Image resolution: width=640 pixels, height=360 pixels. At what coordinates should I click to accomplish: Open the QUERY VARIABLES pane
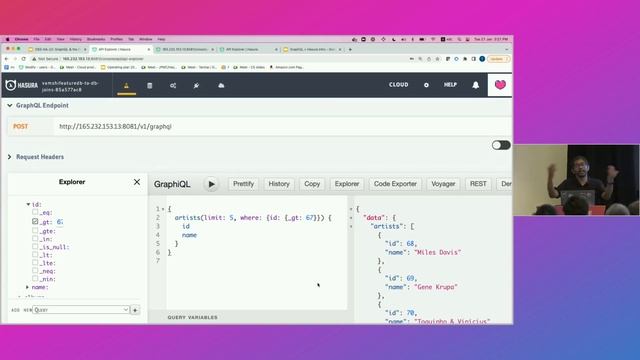tap(192, 317)
